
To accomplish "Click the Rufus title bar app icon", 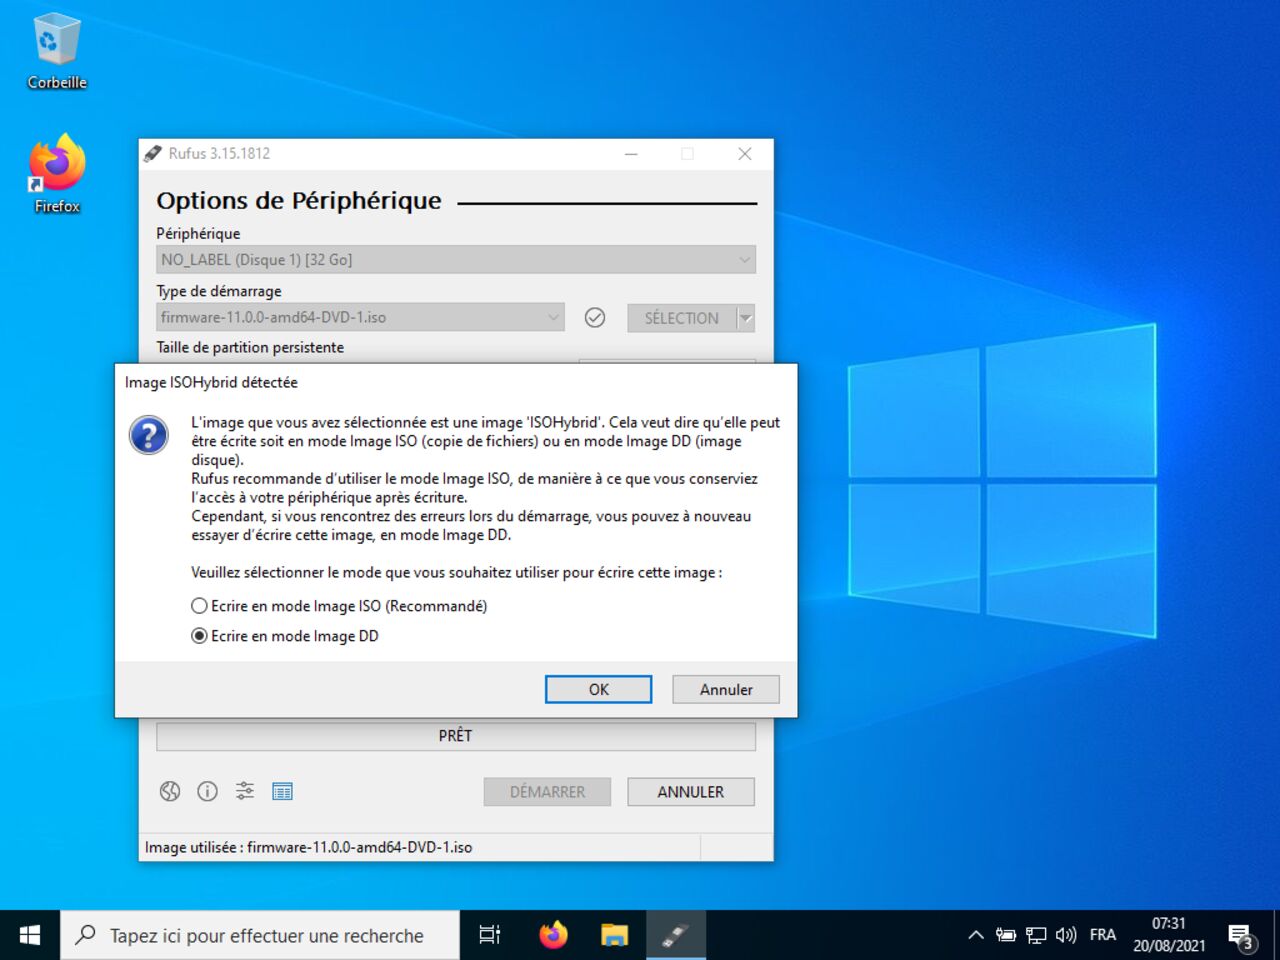I will [x=153, y=153].
